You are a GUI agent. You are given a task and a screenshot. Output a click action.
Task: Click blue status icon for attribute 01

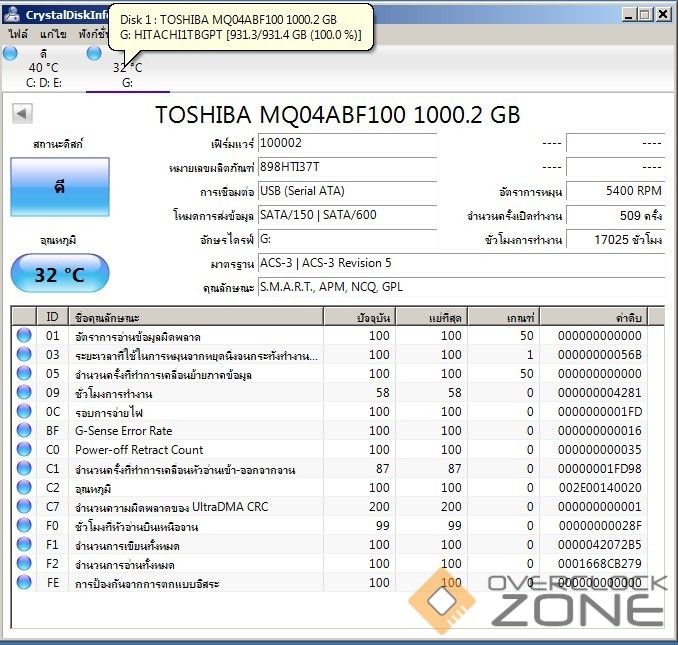(24, 336)
